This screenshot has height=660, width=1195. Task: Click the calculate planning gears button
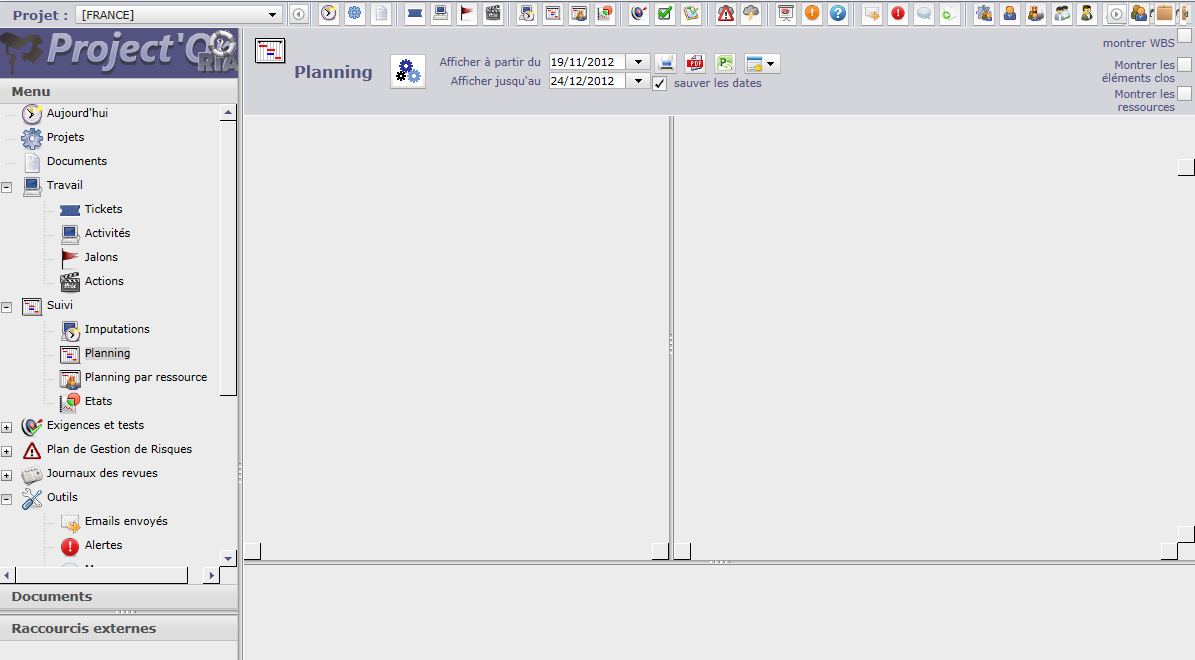click(408, 72)
